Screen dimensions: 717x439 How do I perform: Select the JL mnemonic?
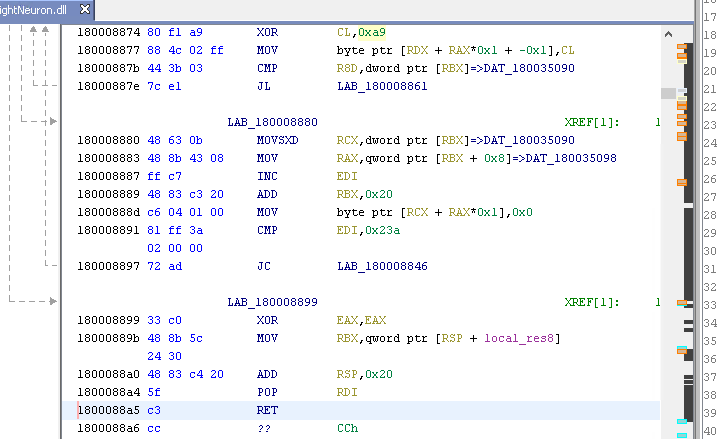(x=263, y=86)
